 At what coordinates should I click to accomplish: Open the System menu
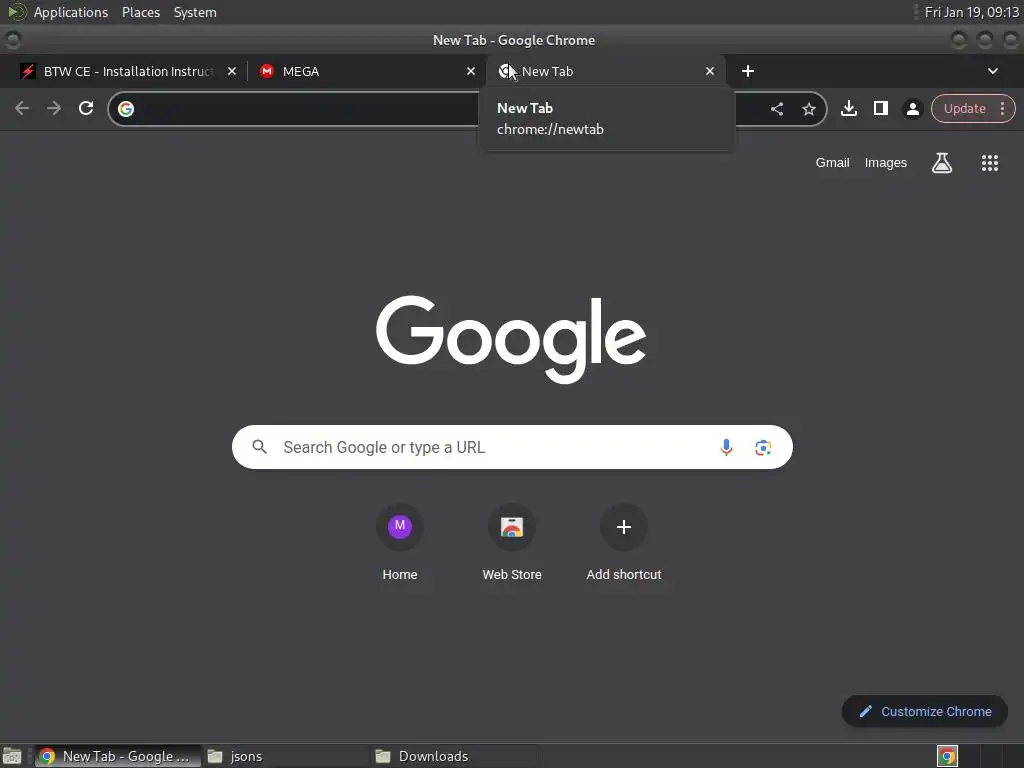pyautogui.click(x=195, y=12)
